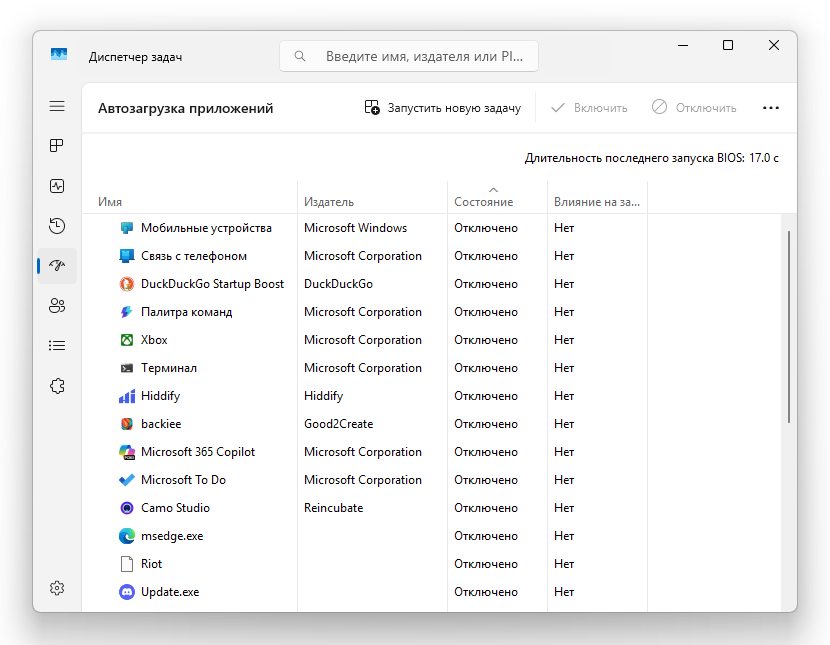
Task: Click the msedge.exe Edge icon
Action: tap(127, 536)
